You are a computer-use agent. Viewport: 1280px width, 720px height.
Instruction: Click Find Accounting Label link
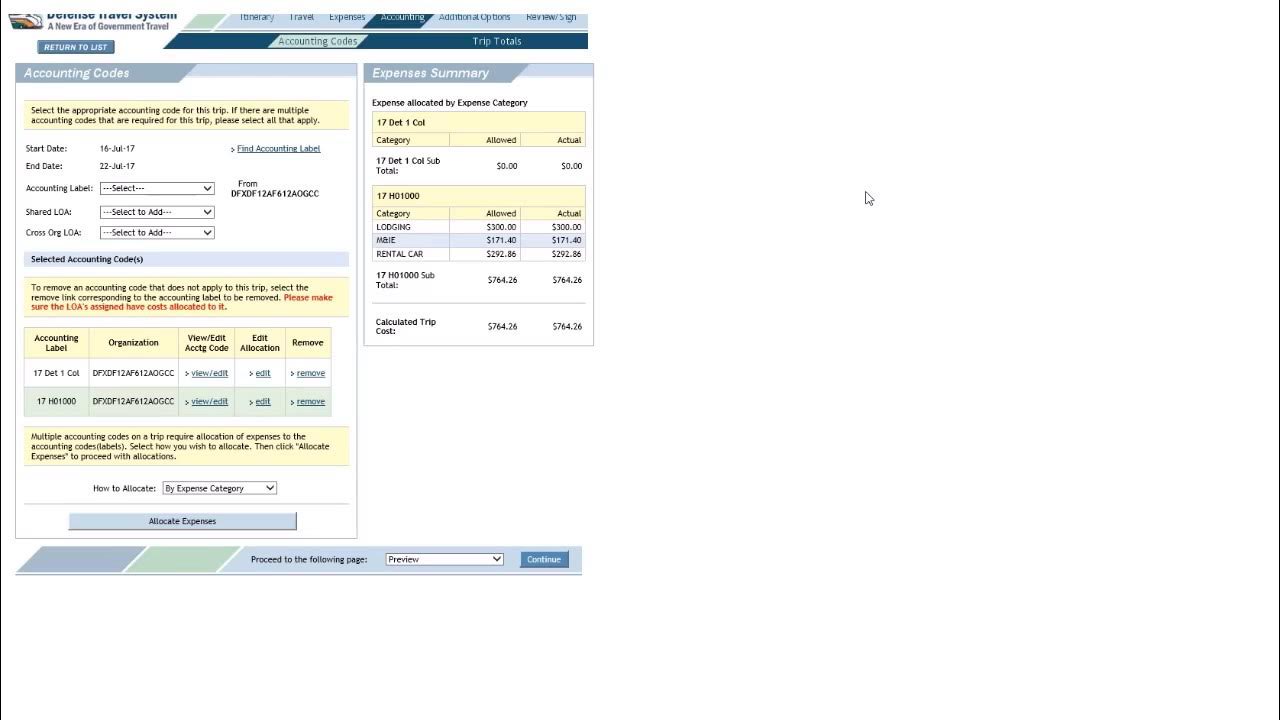pyautogui.click(x=278, y=149)
